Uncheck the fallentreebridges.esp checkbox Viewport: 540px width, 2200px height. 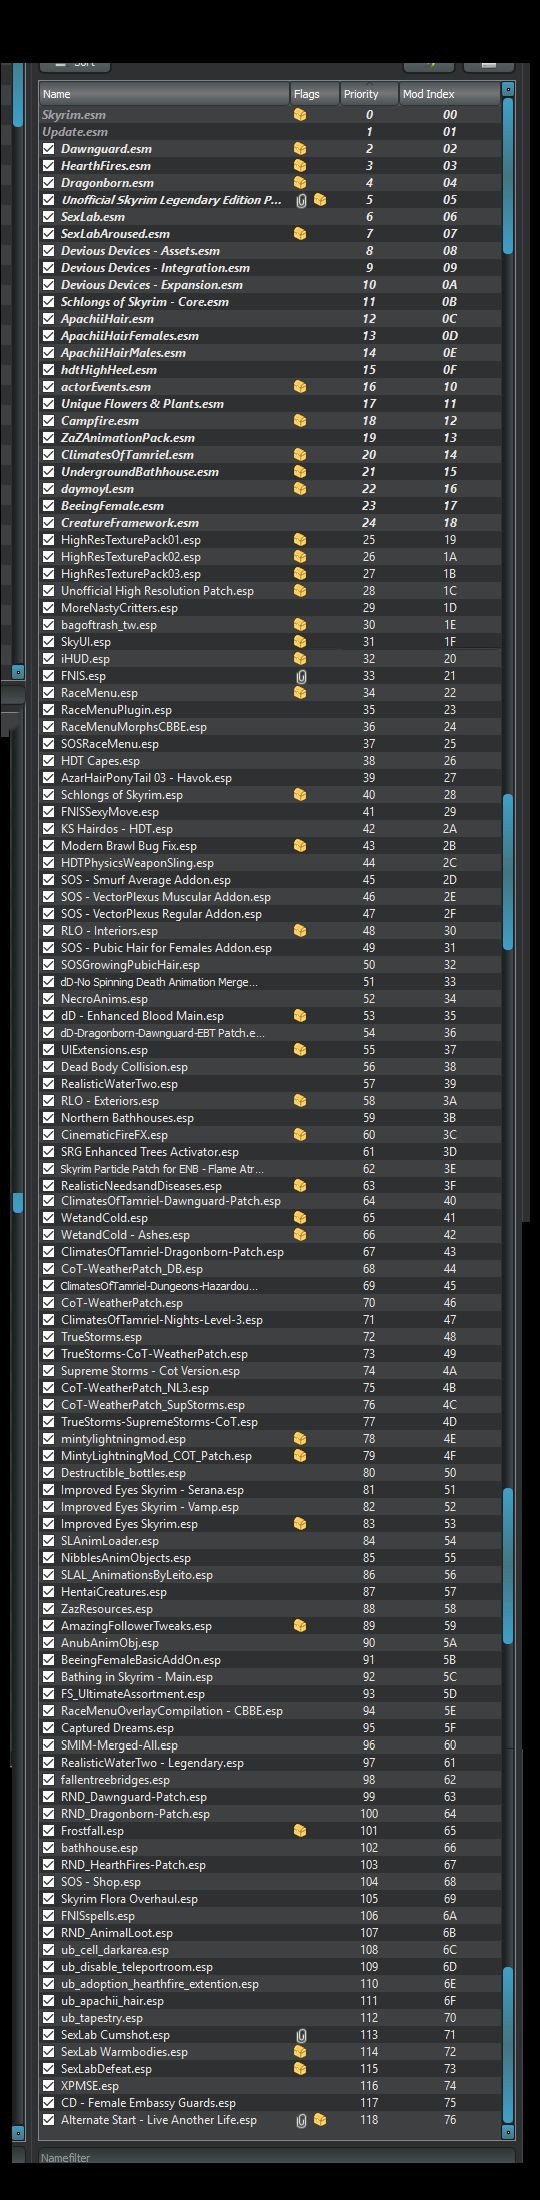pos(49,1780)
